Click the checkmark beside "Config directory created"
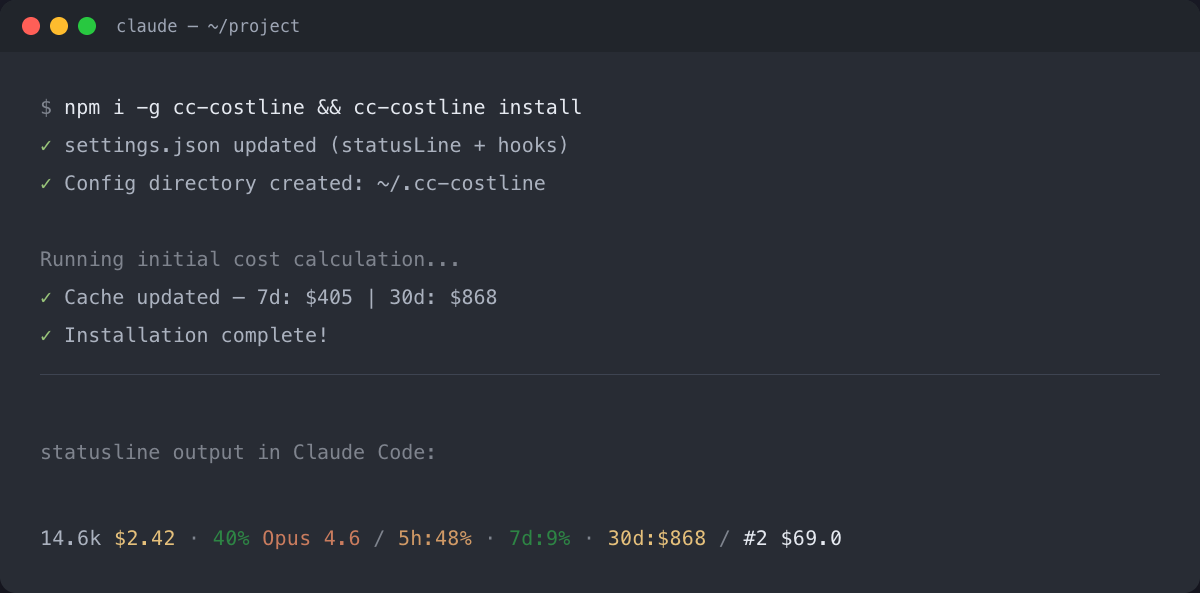The width and height of the screenshot is (1200, 593). tap(46, 183)
